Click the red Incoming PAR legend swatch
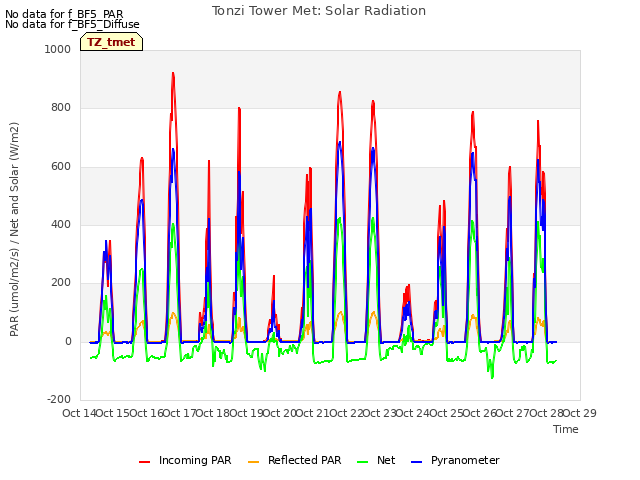This screenshot has width=640, height=480. click(144, 462)
